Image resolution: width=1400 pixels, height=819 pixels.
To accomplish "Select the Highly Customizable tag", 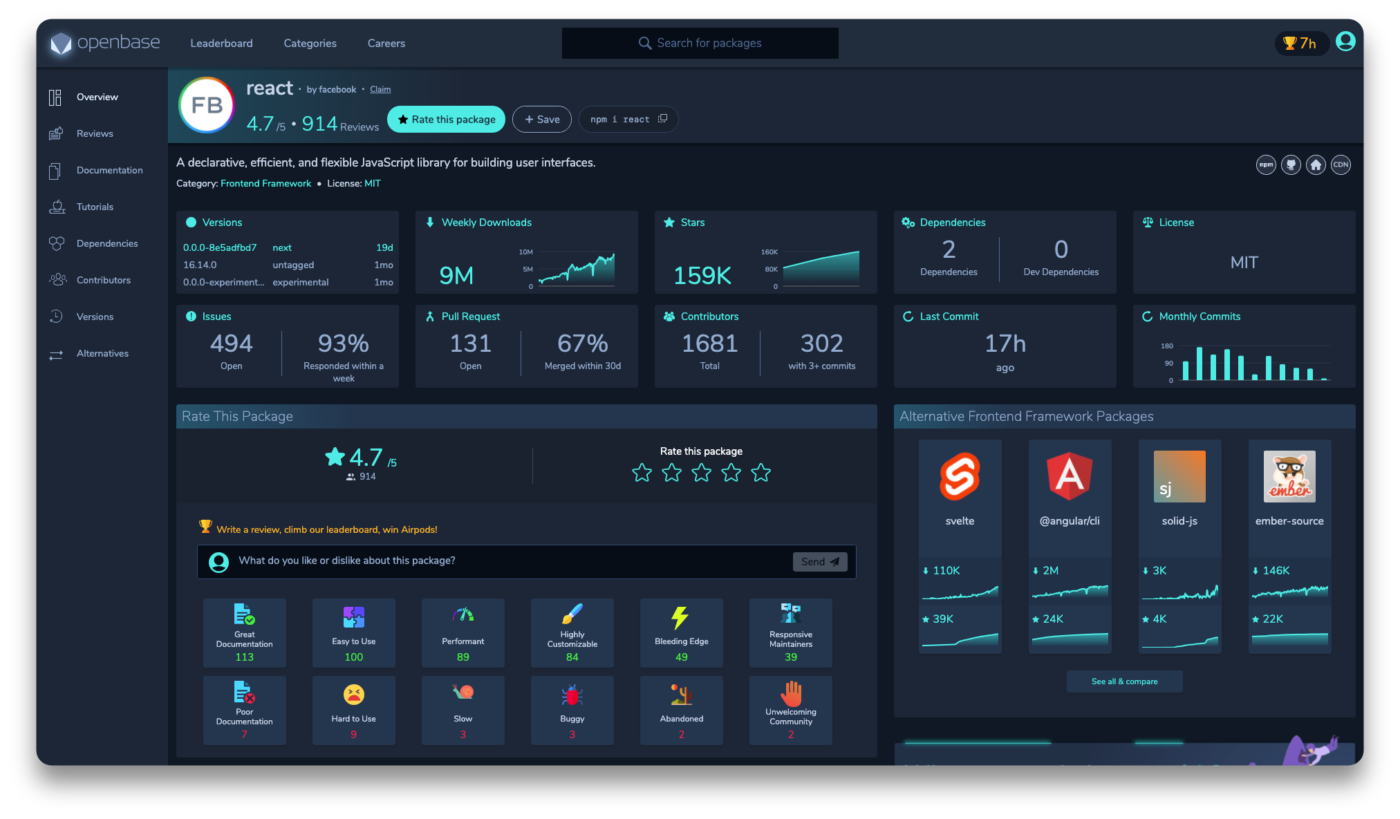I will pos(572,633).
